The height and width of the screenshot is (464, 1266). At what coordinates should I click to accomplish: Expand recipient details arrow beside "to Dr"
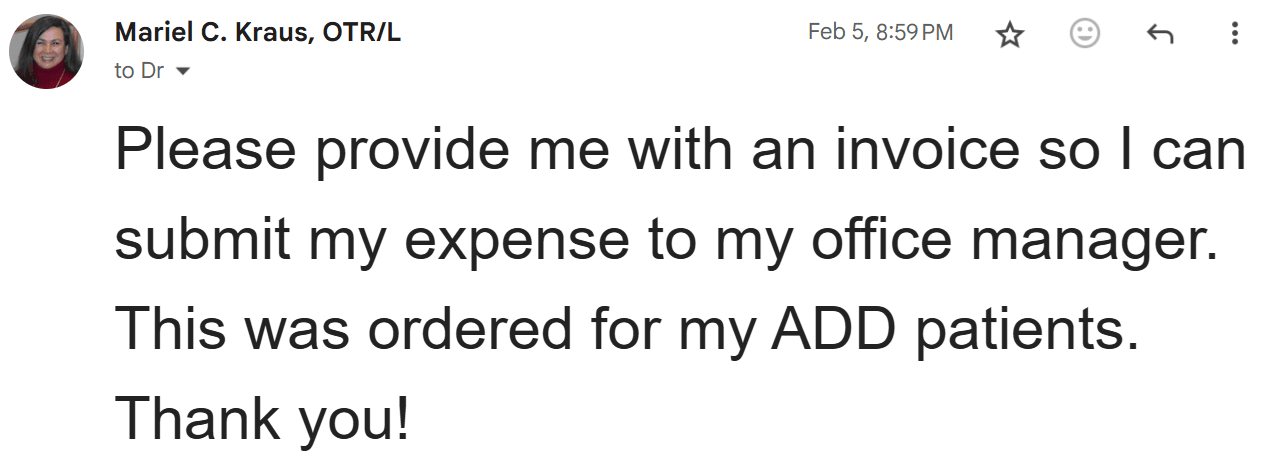tap(182, 72)
